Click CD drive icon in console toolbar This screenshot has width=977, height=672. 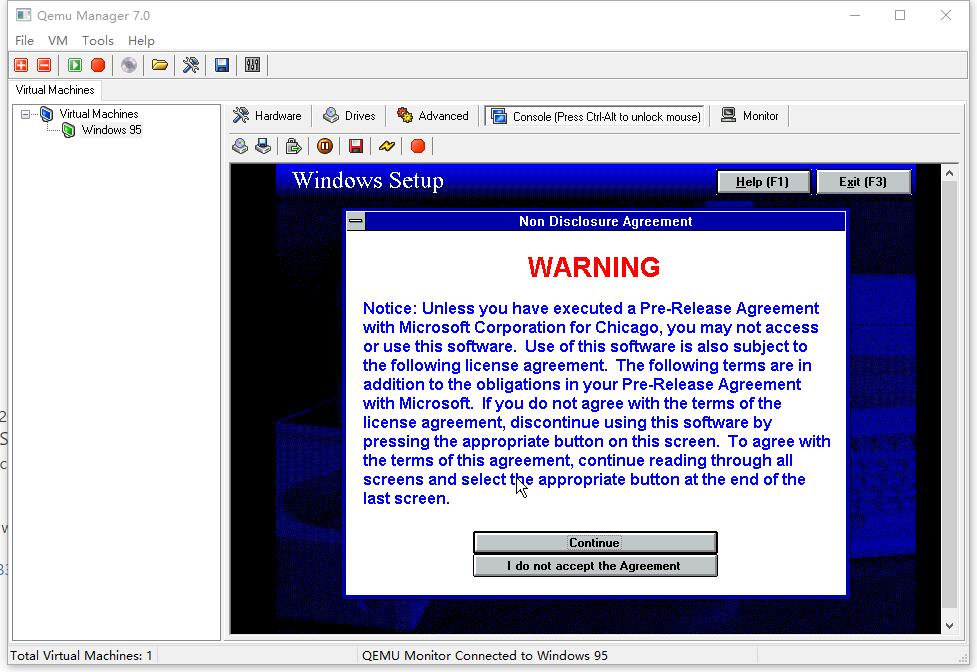240,146
